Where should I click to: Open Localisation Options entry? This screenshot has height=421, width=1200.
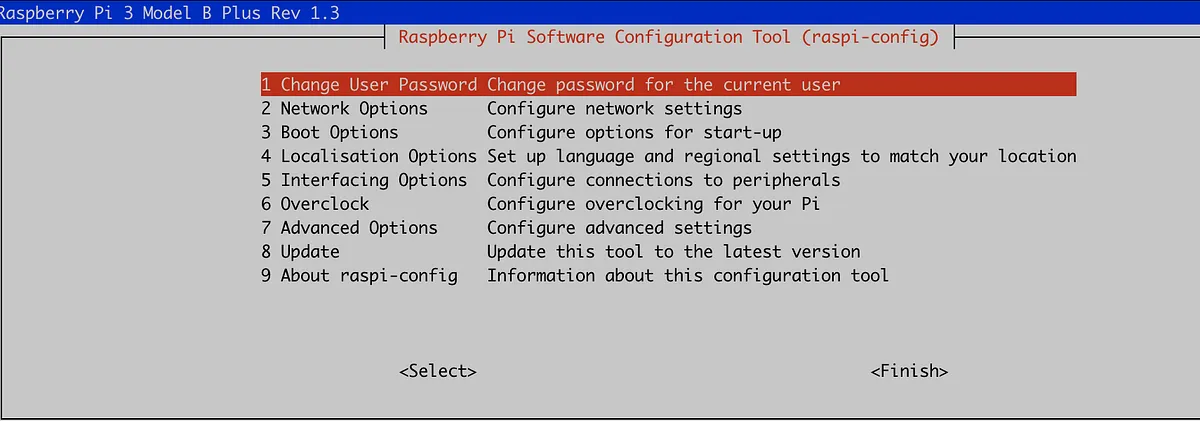click(x=368, y=156)
